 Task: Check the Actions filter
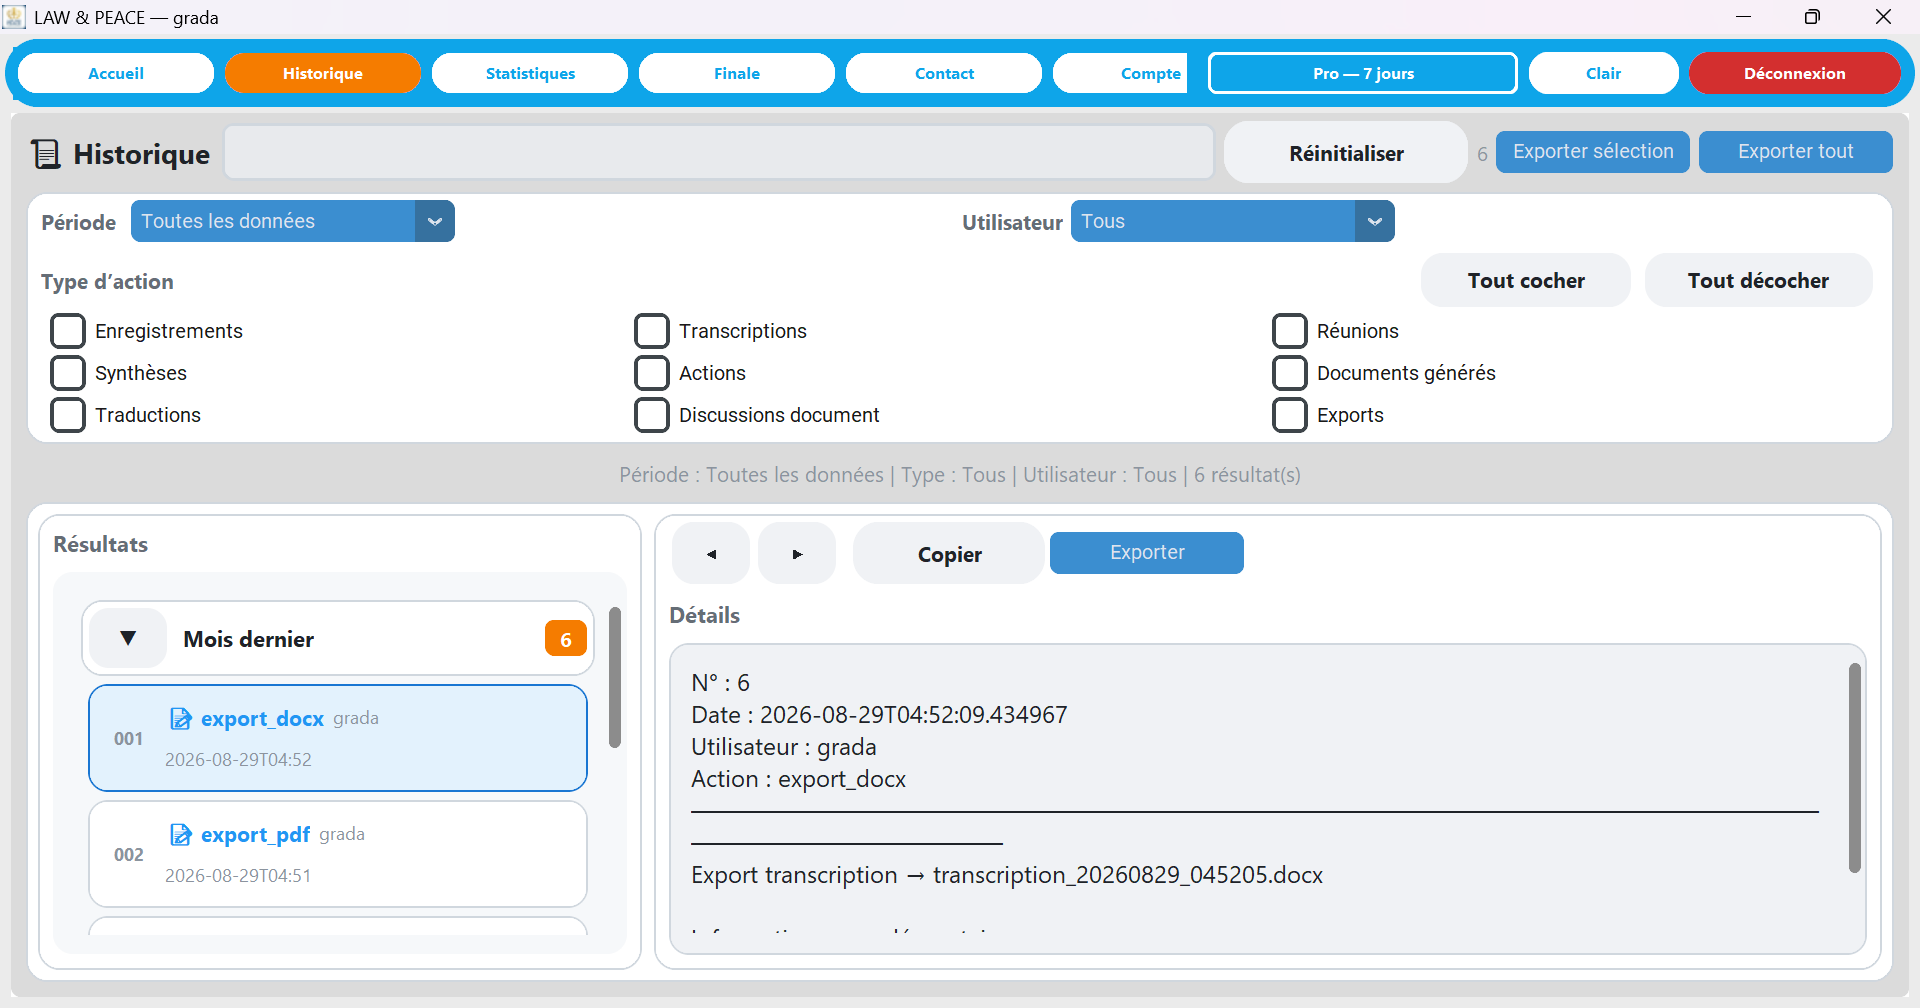click(652, 373)
